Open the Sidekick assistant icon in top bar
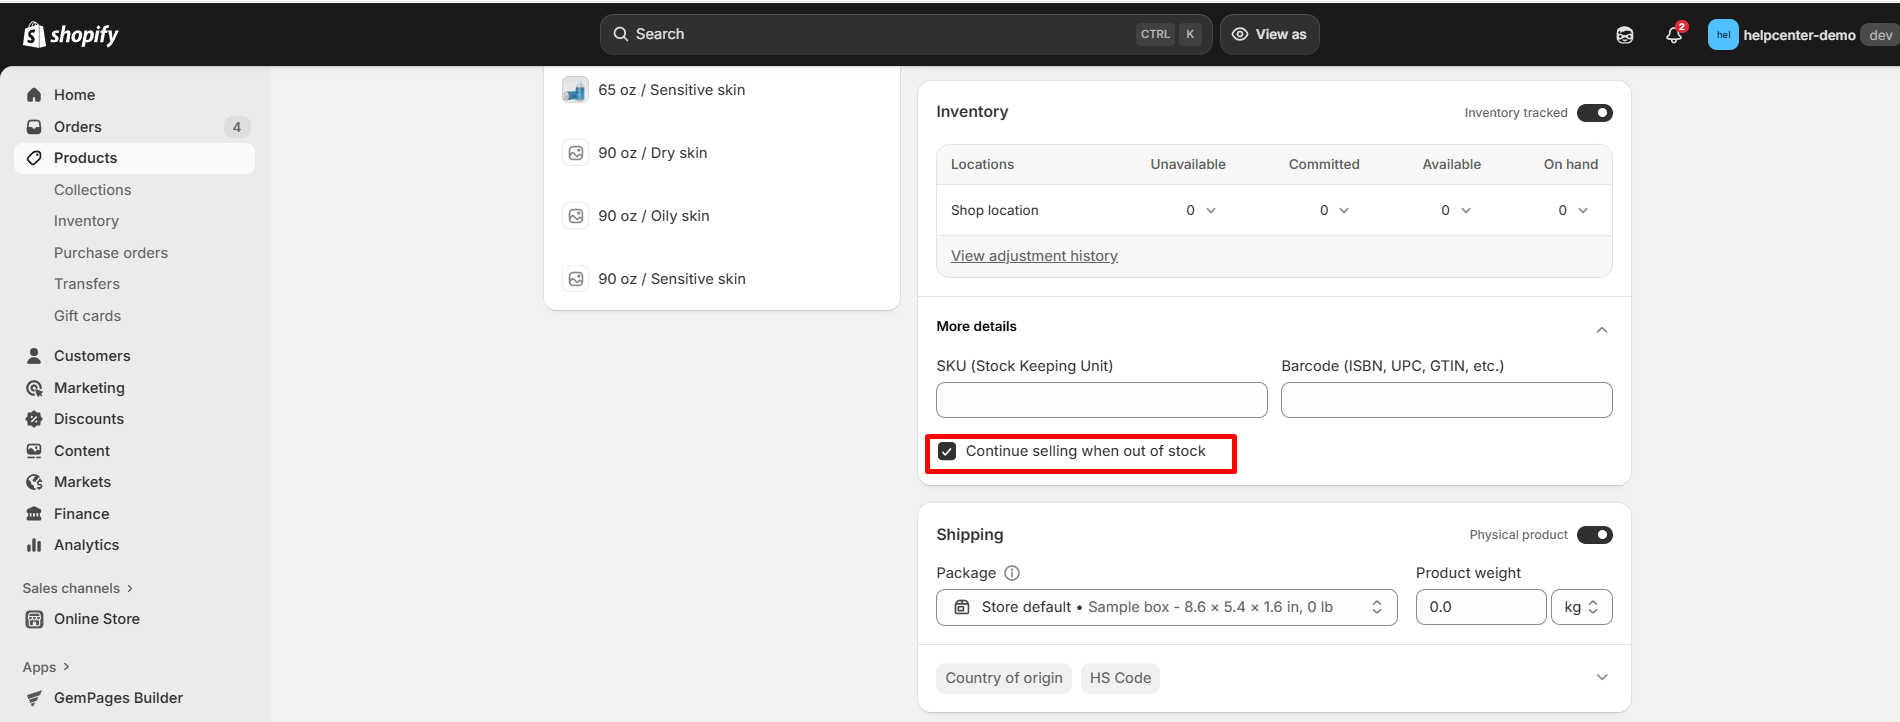This screenshot has width=1900, height=722. (x=1625, y=35)
